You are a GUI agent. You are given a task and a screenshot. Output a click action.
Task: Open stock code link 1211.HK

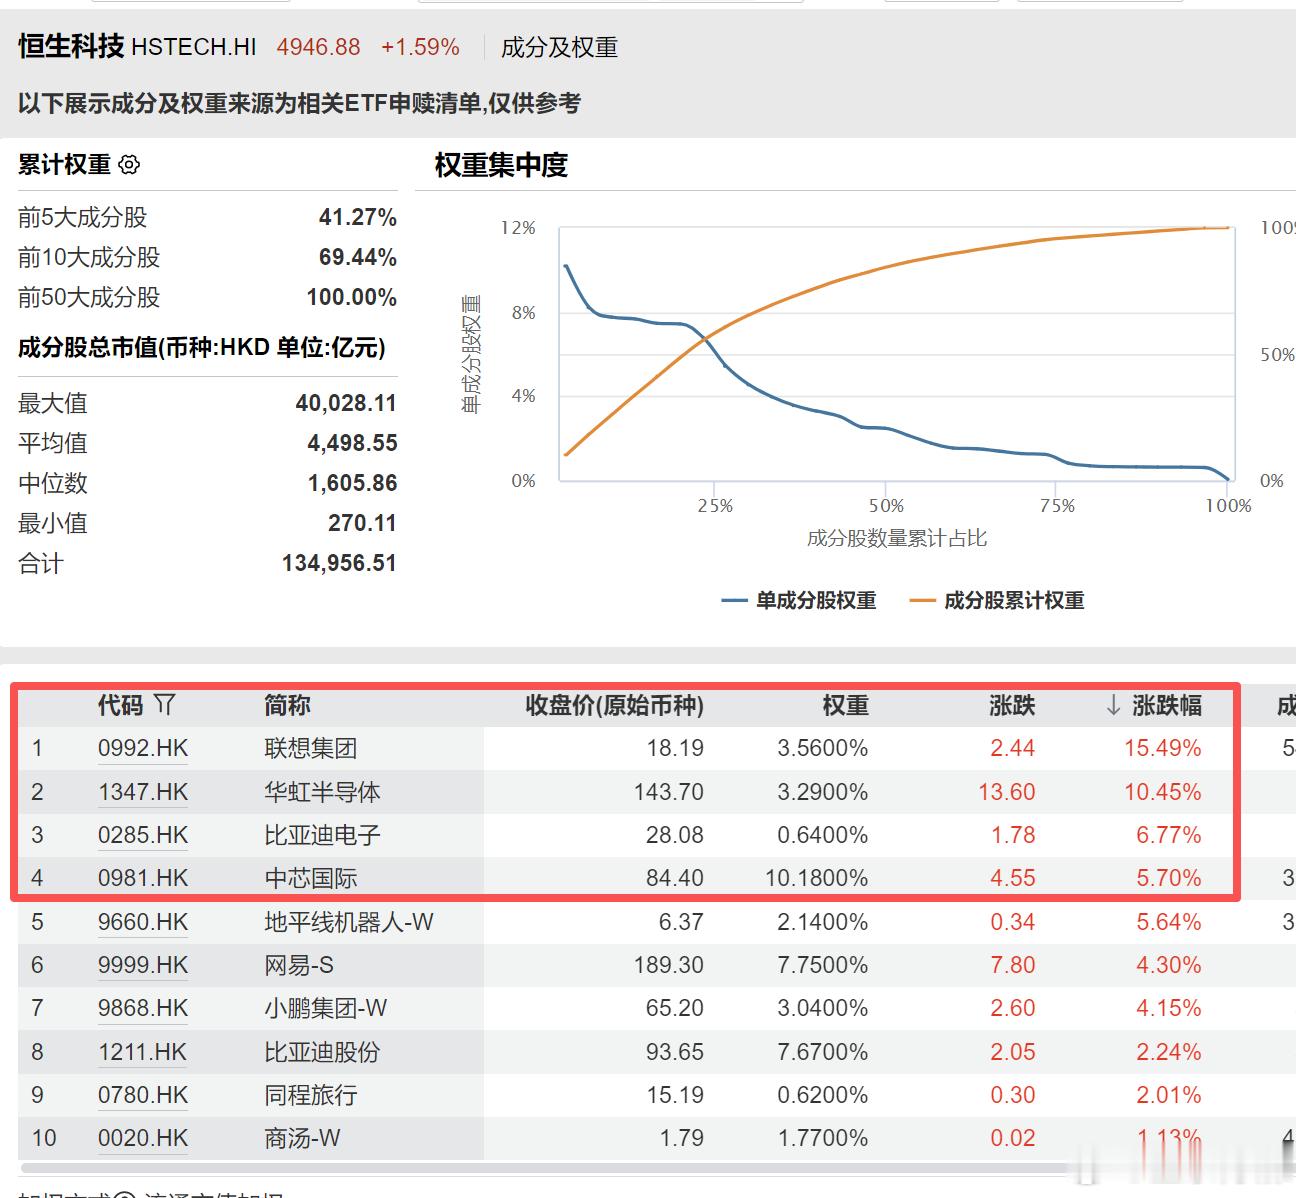point(143,1052)
